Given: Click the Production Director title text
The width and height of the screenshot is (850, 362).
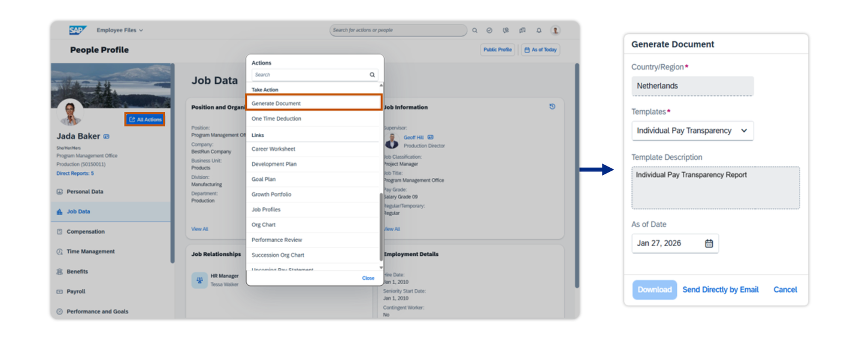Looking at the screenshot, I should 424,146.
